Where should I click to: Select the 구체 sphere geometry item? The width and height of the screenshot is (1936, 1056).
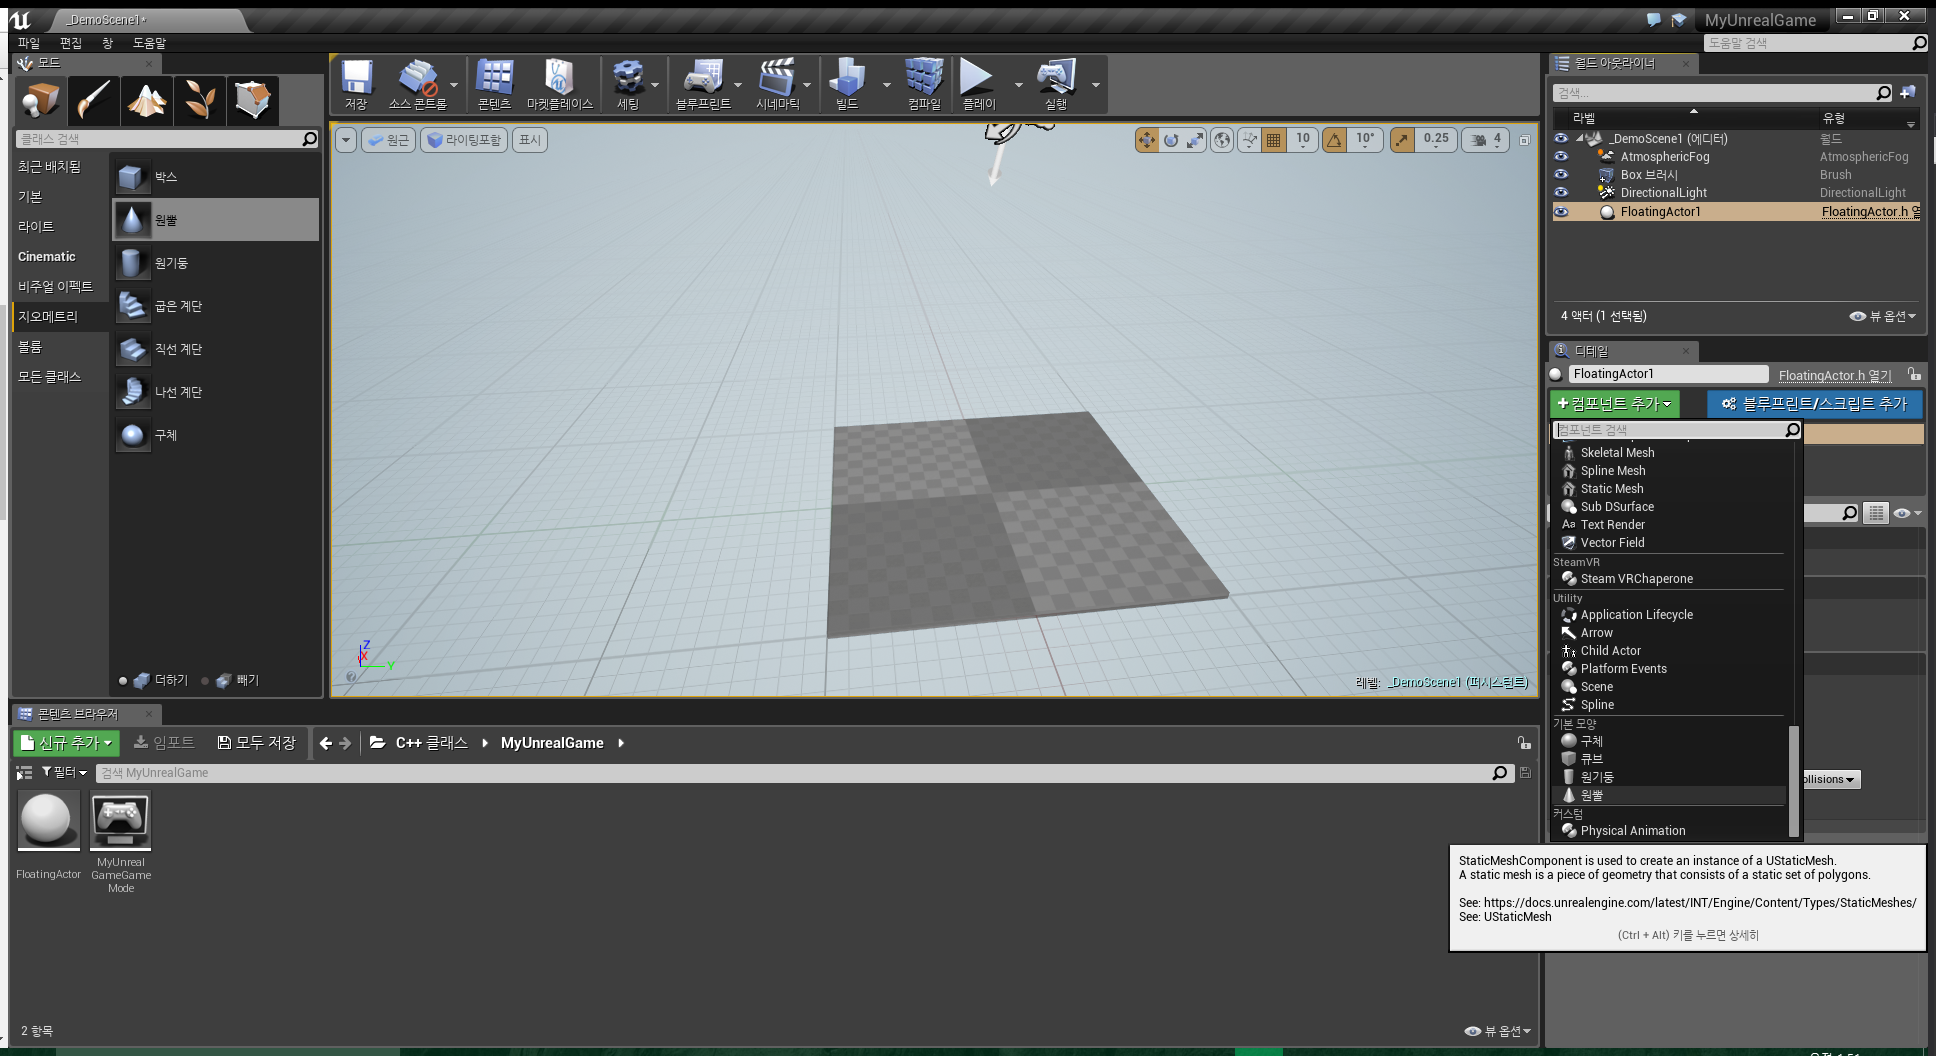click(215, 435)
